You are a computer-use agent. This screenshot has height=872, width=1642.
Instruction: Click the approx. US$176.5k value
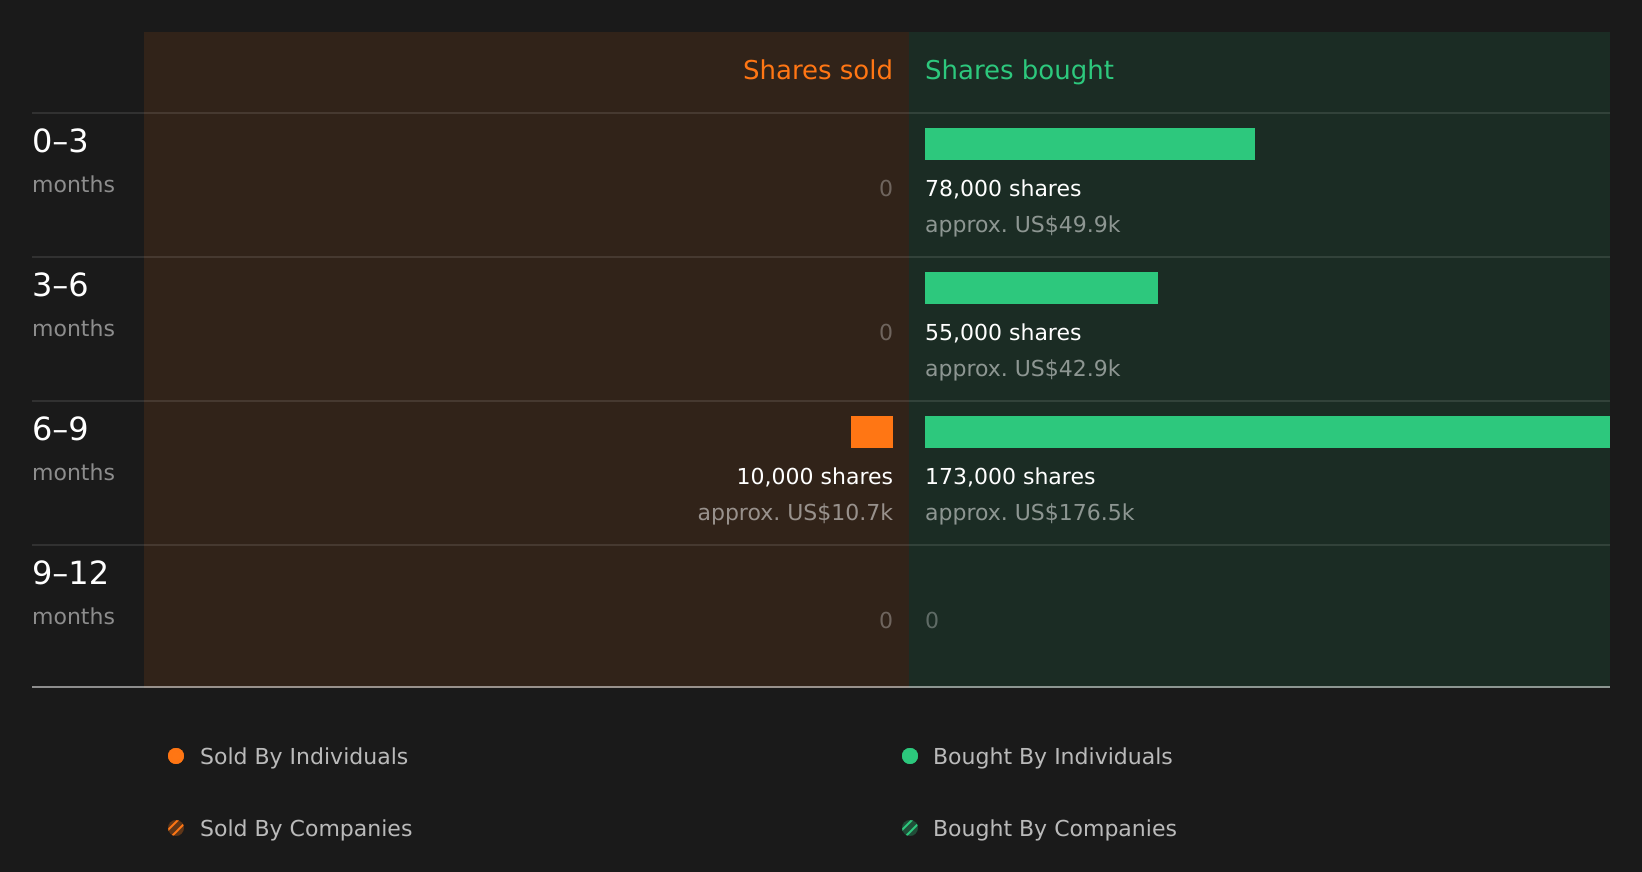coord(1030,513)
